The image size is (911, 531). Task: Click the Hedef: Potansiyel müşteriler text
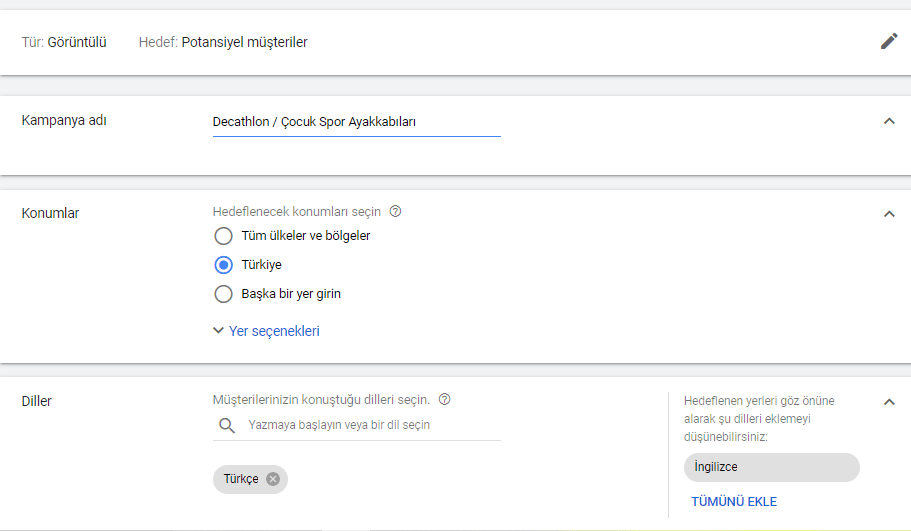pyautogui.click(x=223, y=42)
